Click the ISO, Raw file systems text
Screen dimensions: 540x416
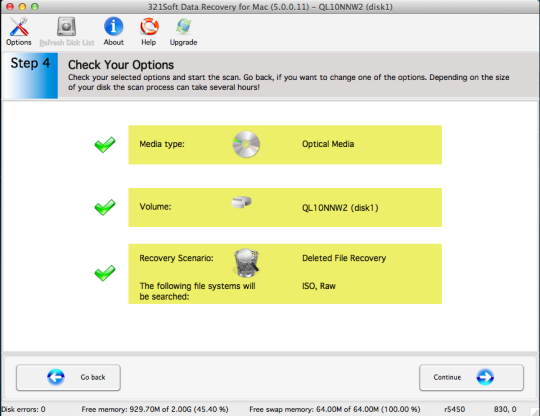tap(319, 286)
